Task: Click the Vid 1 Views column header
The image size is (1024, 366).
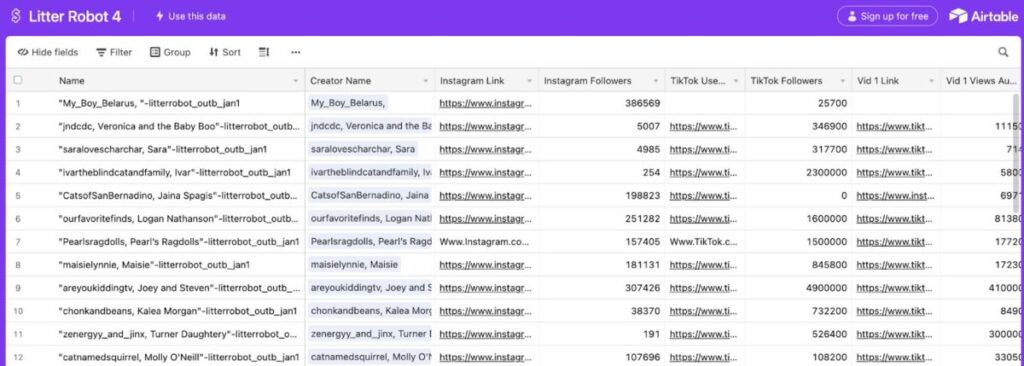Action: [982, 81]
